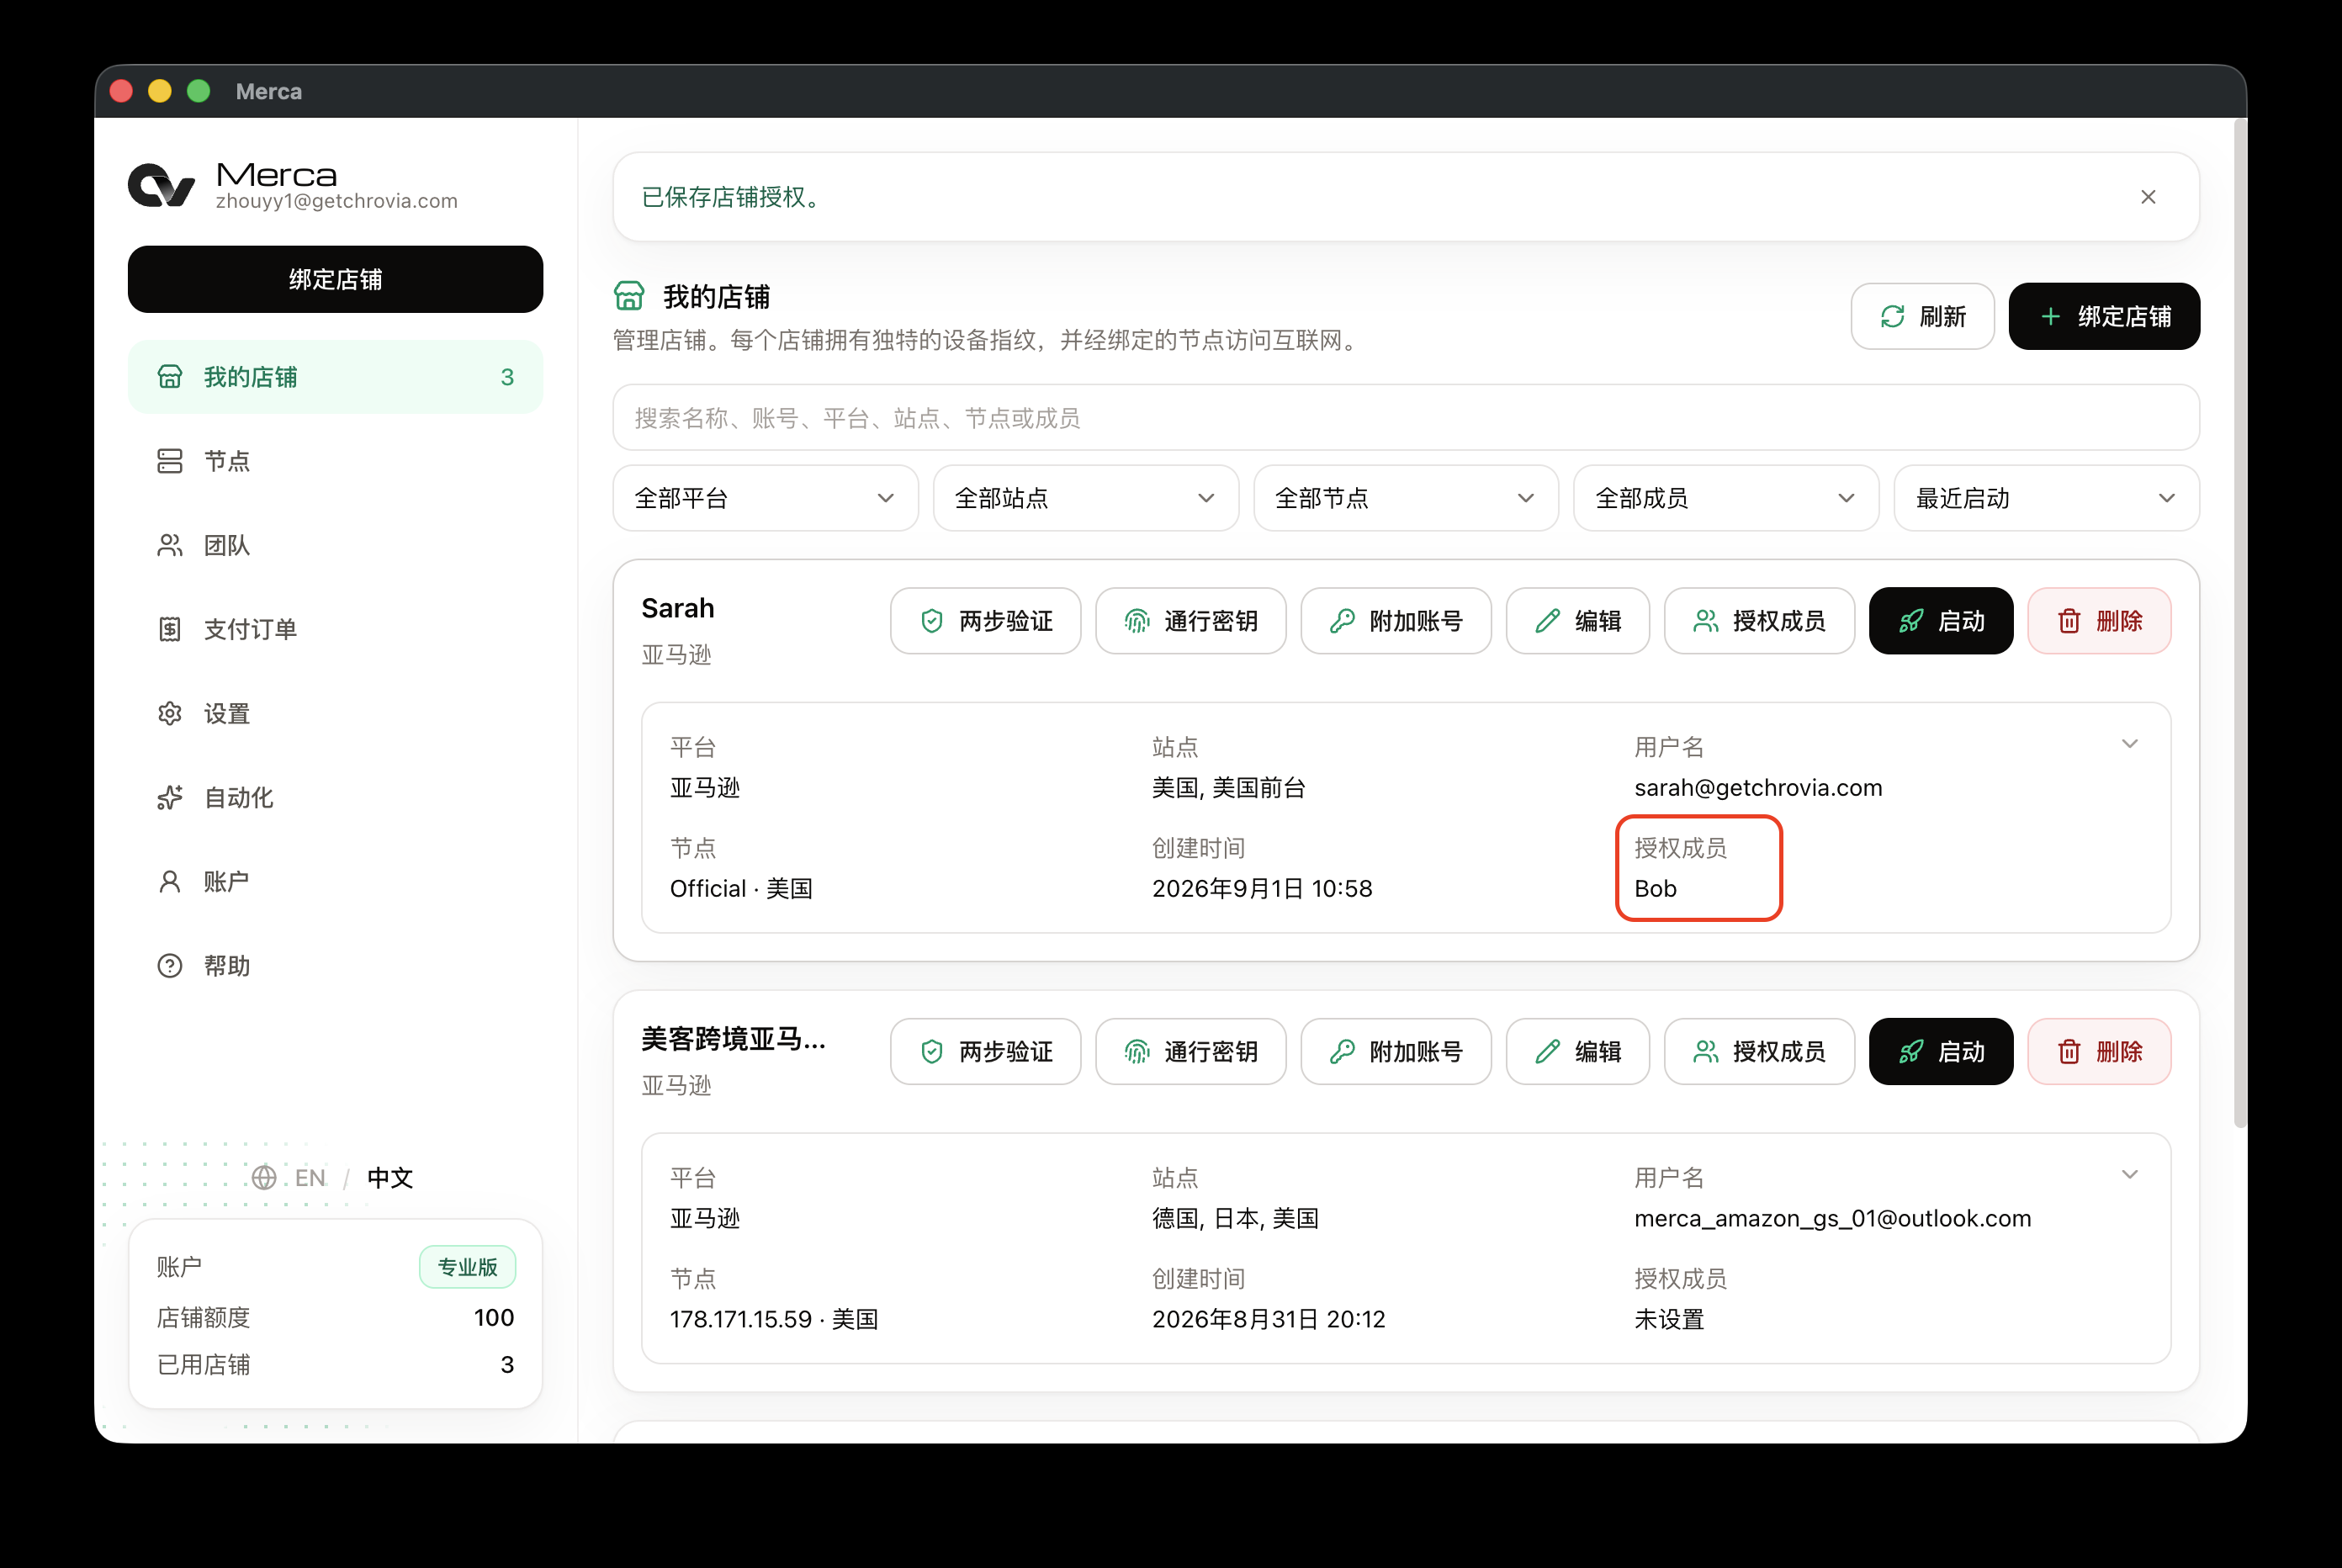The width and height of the screenshot is (2342, 1568).
Task: Switch interface language to 中文
Action: pos(390,1178)
